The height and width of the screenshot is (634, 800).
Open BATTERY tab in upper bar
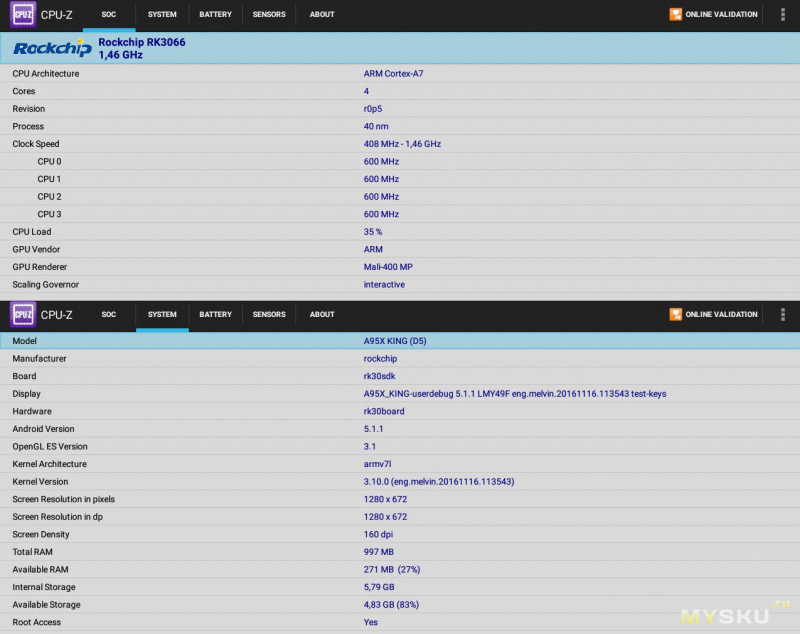tap(215, 14)
